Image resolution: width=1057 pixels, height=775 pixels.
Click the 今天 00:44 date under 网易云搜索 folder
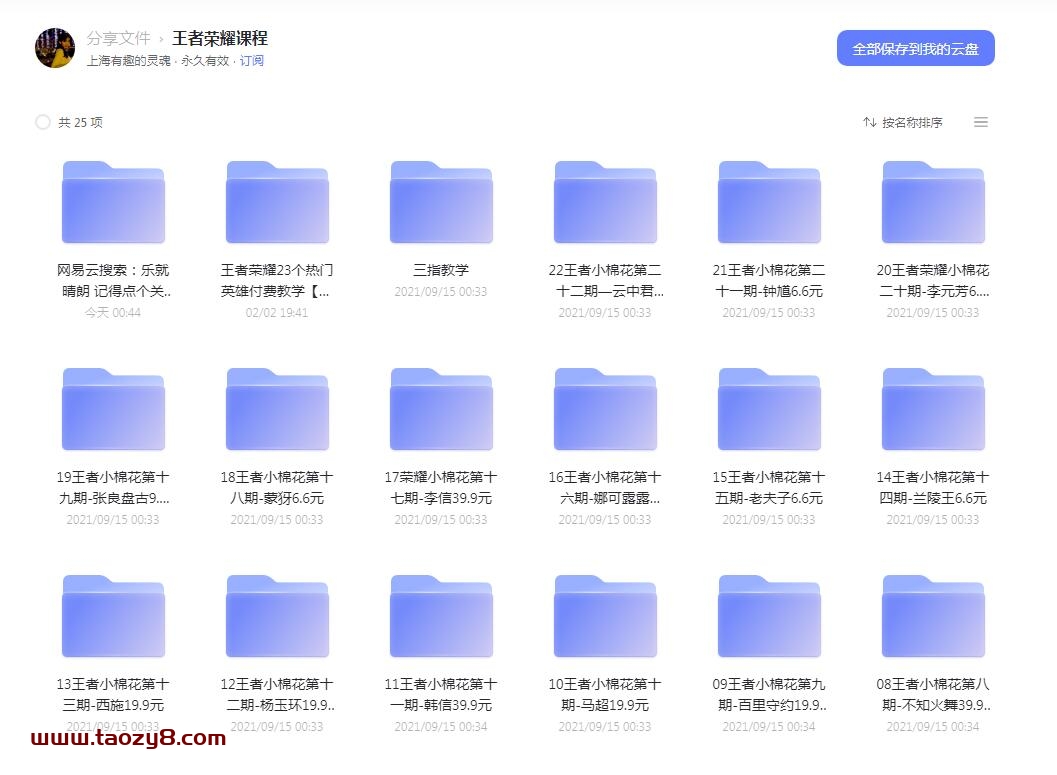point(113,313)
